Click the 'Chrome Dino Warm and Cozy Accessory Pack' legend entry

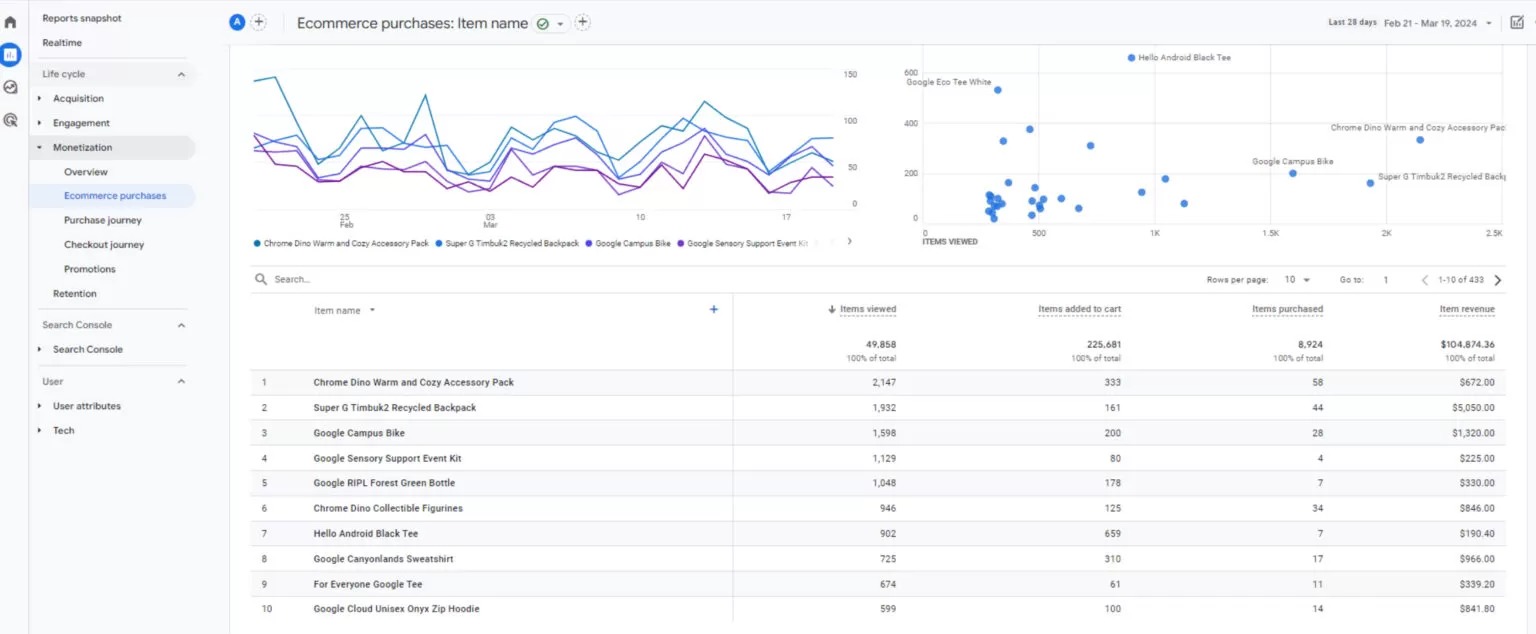tap(341, 243)
